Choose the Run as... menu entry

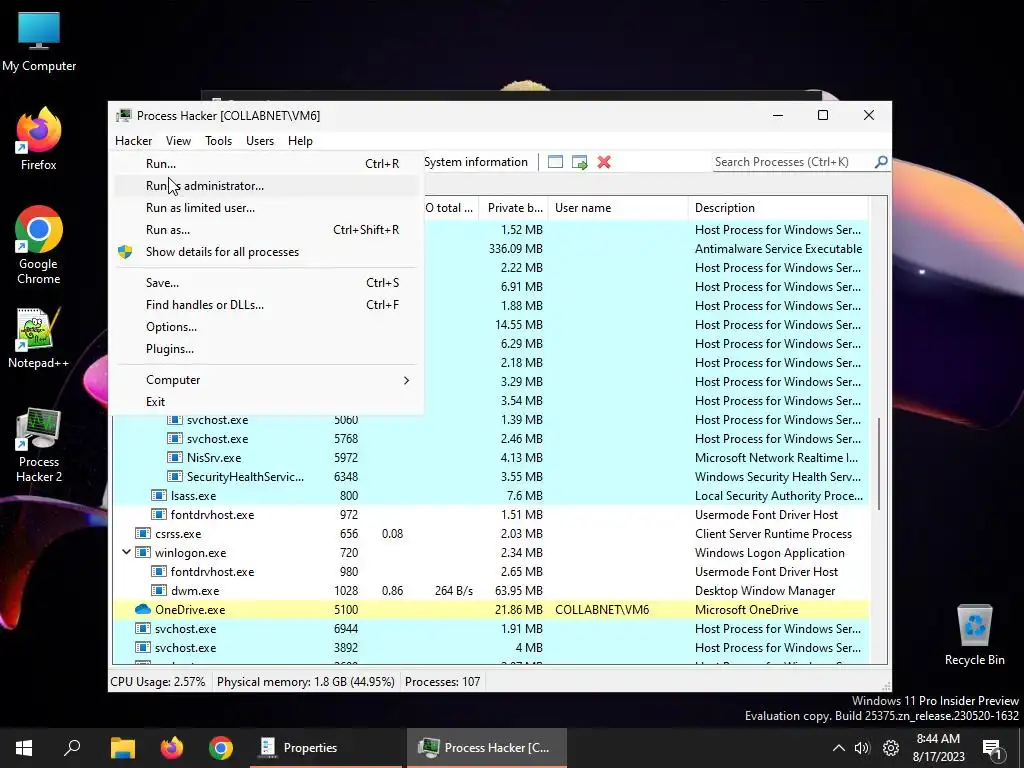coord(266,230)
